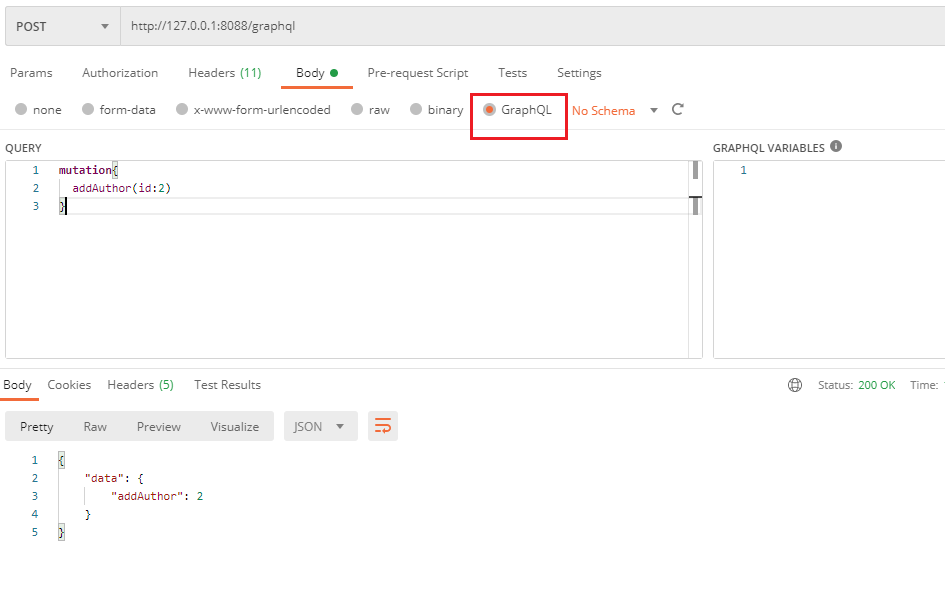Switch to the request Body tab
This screenshot has width=945, height=608.
(x=316, y=73)
